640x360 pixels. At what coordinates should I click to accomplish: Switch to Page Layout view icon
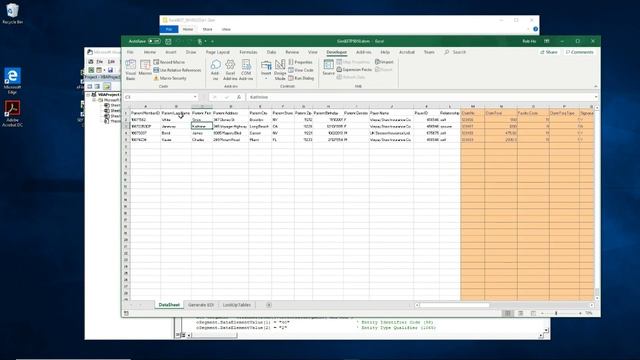(520, 313)
